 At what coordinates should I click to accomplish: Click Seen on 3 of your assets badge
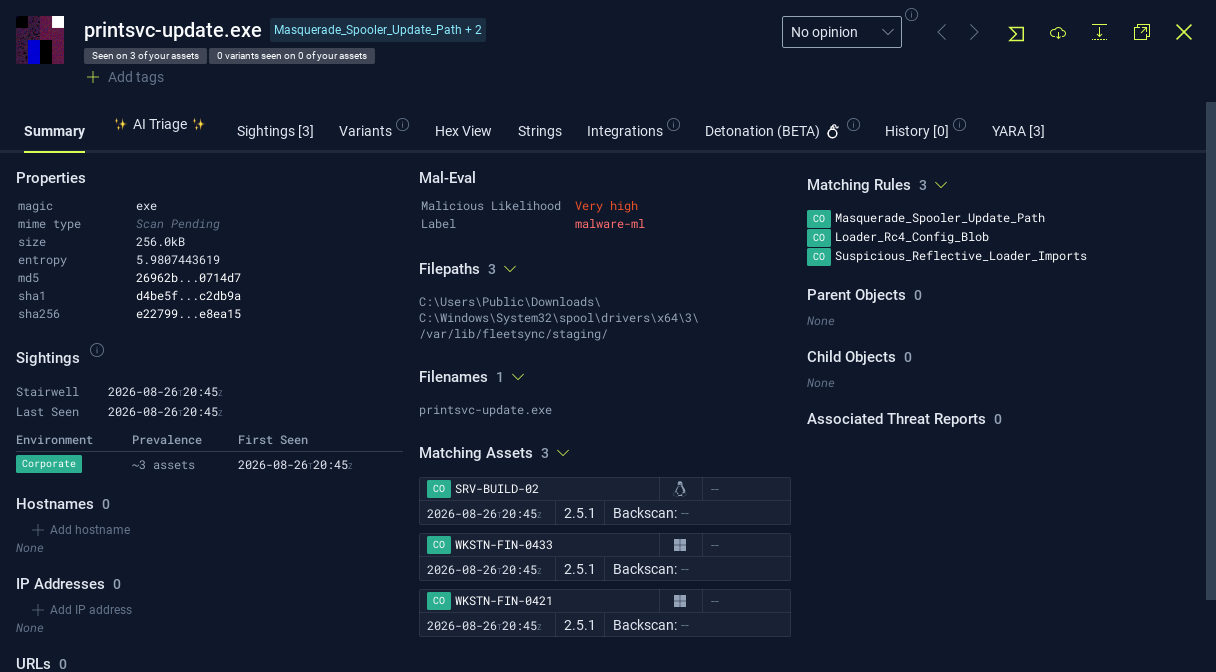pos(145,56)
